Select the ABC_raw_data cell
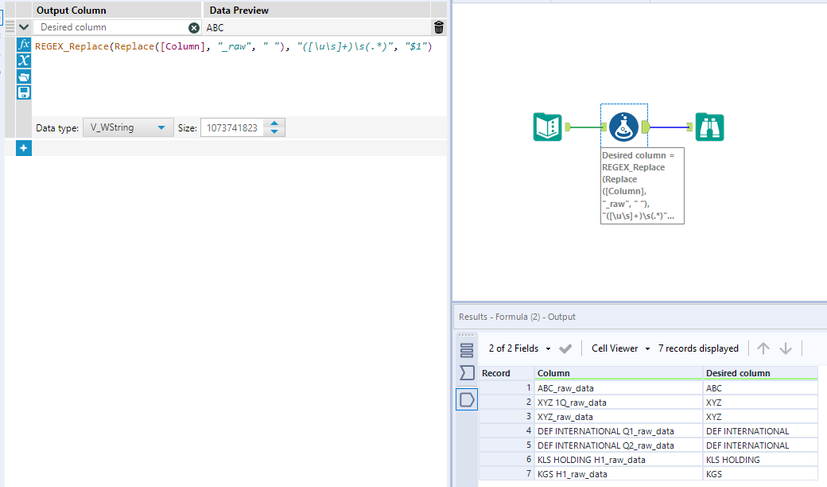The image size is (827, 487). click(x=618, y=388)
